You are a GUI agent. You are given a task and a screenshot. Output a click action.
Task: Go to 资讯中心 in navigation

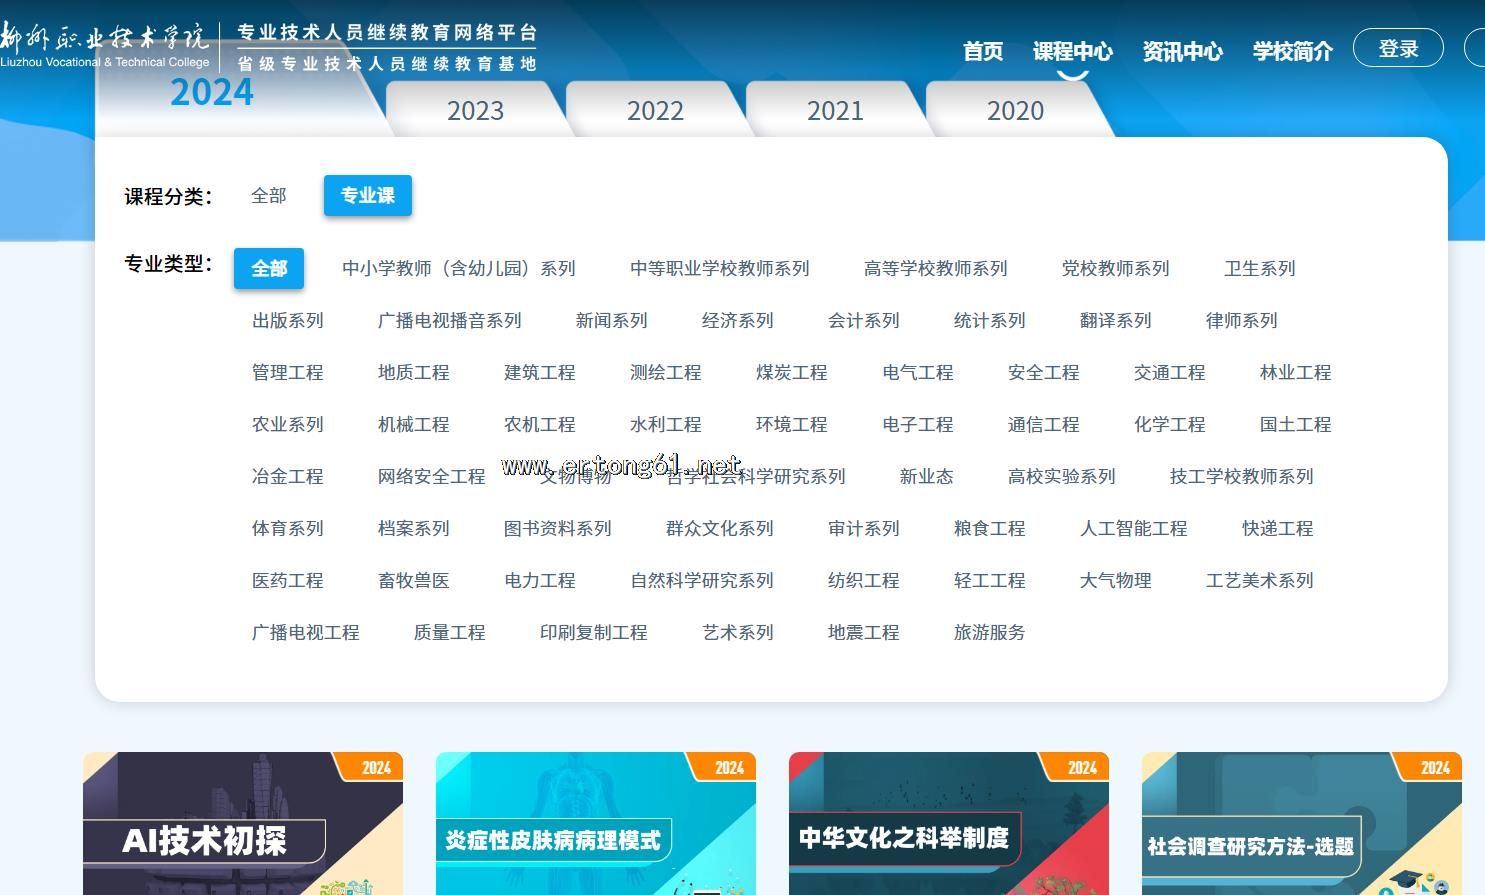pyautogui.click(x=1182, y=51)
